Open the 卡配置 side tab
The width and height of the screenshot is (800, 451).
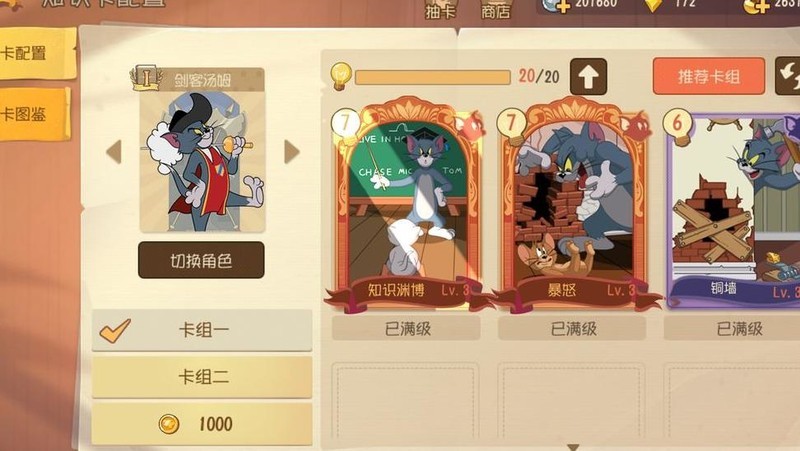[x=37, y=53]
